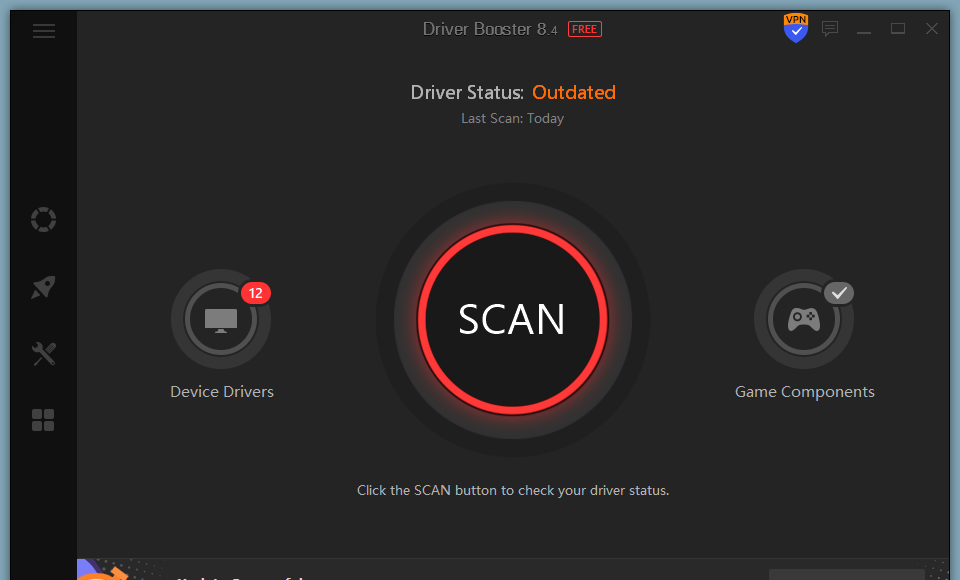This screenshot has height=580, width=960.
Task: Open the Game Components gamepad icon
Action: click(x=804, y=319)
